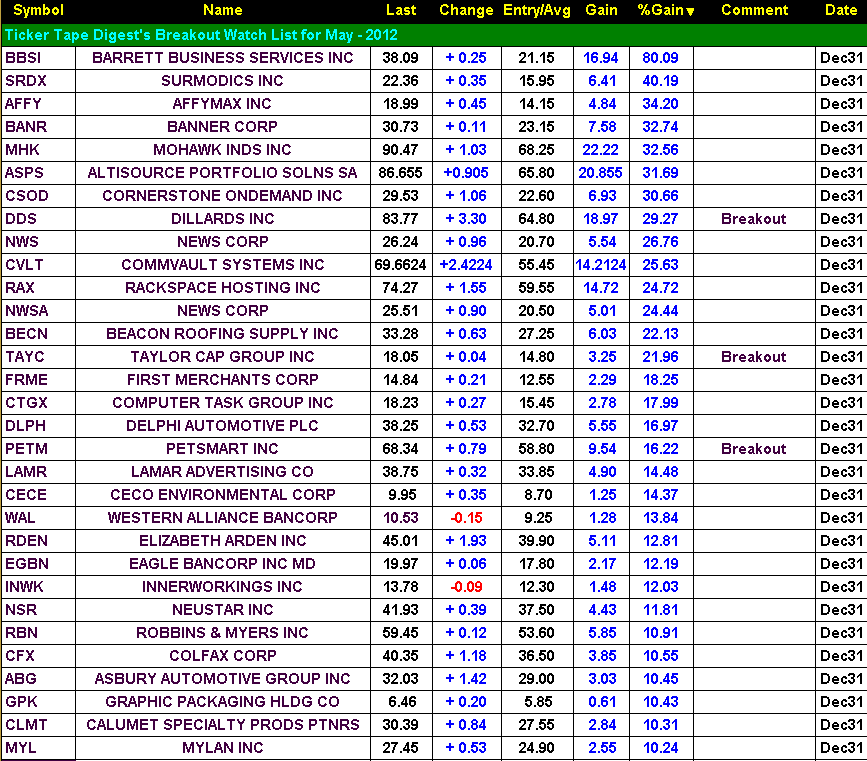Select CECO ENVIRONMENTAL CORP name

coord(222,494)
